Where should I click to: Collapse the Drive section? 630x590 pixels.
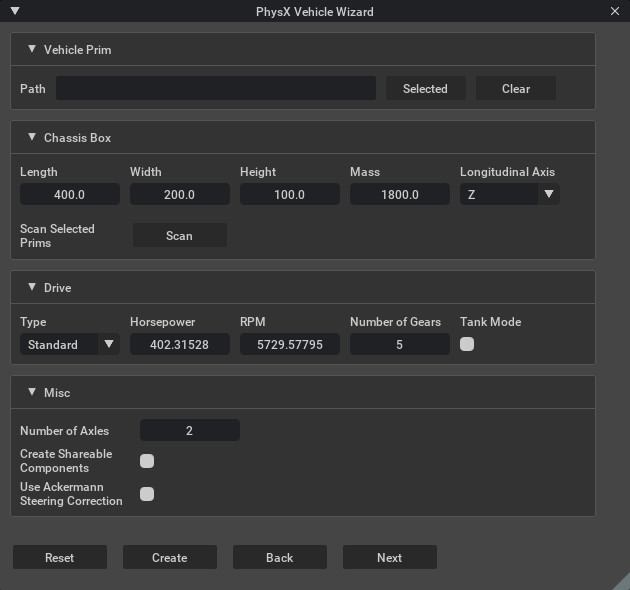(32, 287)
